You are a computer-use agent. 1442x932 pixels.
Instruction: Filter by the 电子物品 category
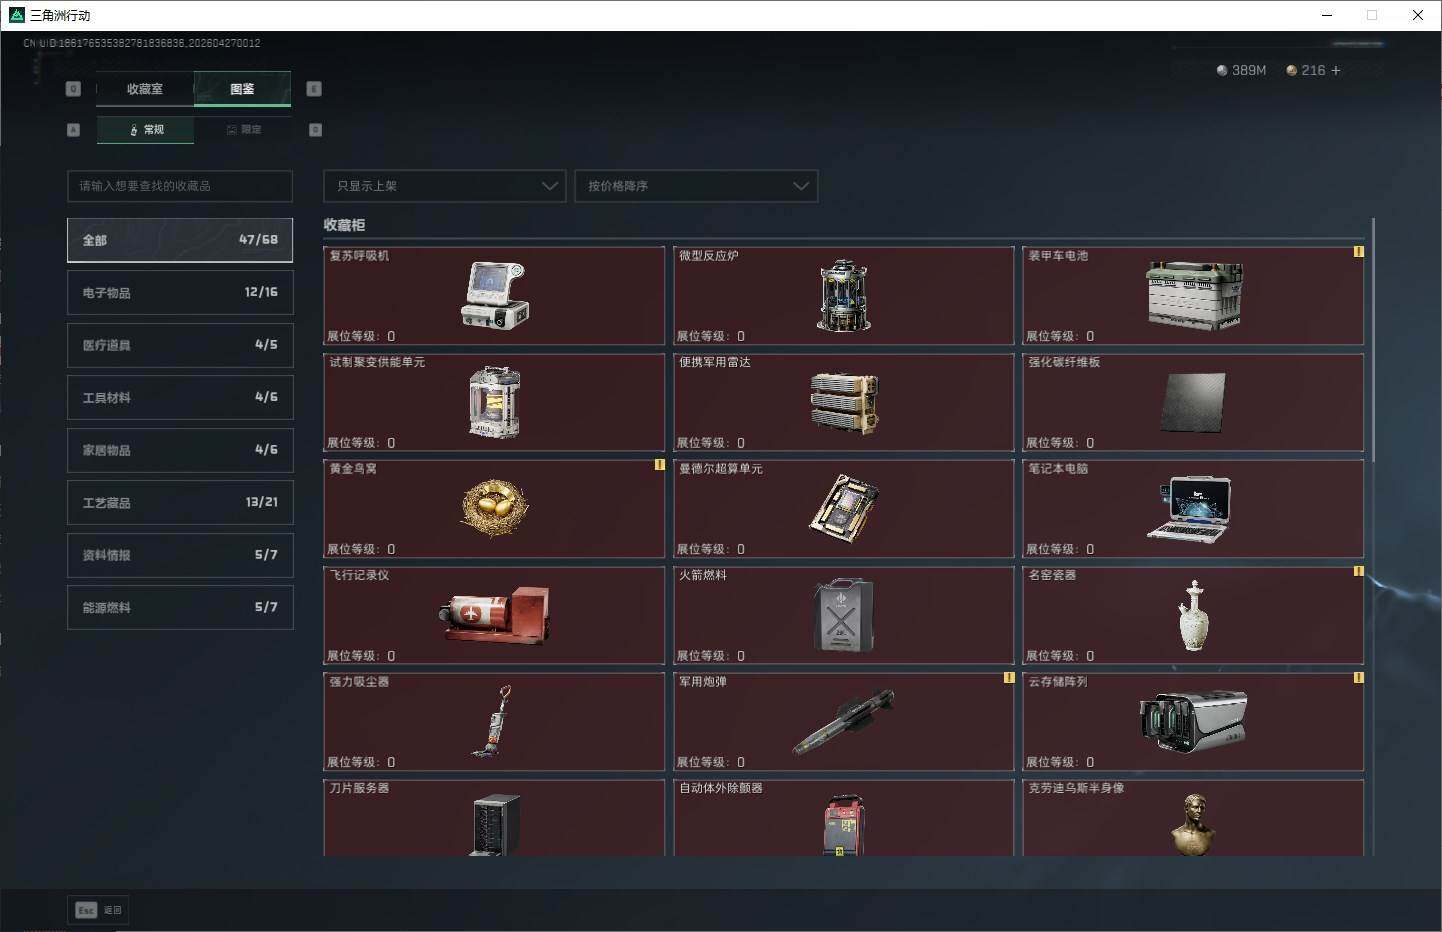tap(180, 292)
